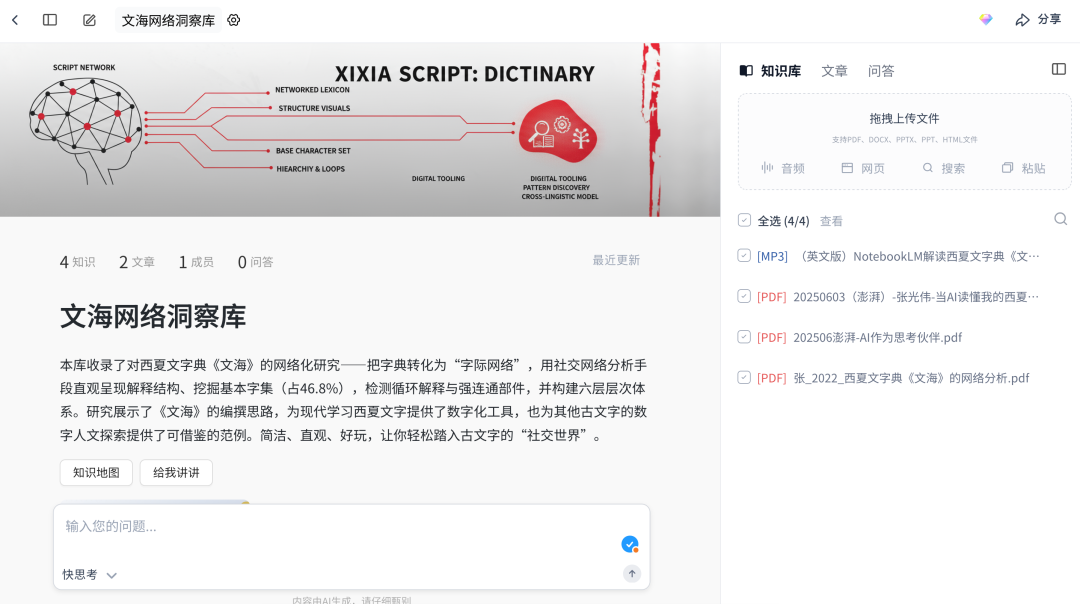
Task: Switch to the 文章 tab
Action: pyautogui.click(x=834, y=71)
